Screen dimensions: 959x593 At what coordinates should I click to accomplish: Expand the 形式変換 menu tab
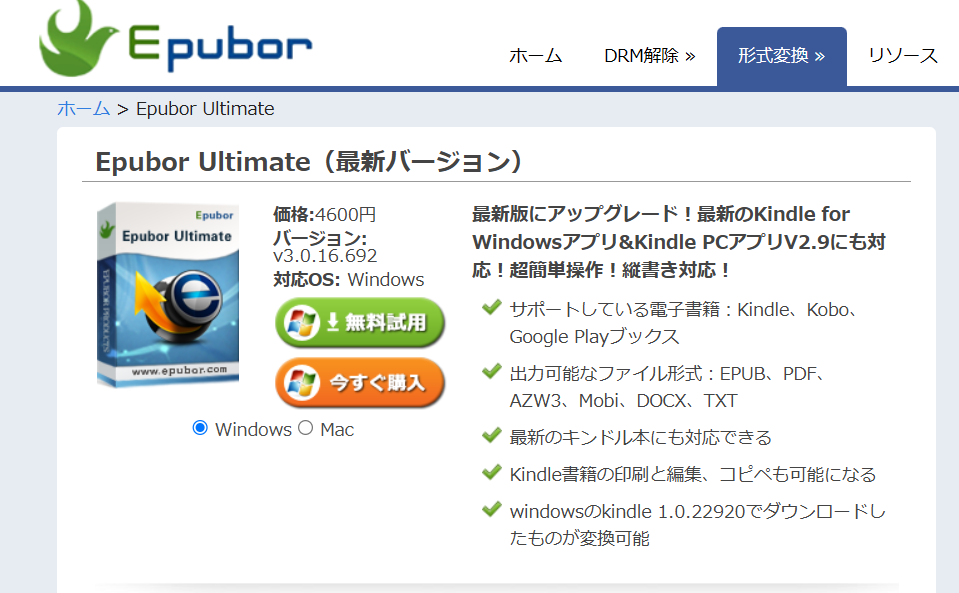782,57
